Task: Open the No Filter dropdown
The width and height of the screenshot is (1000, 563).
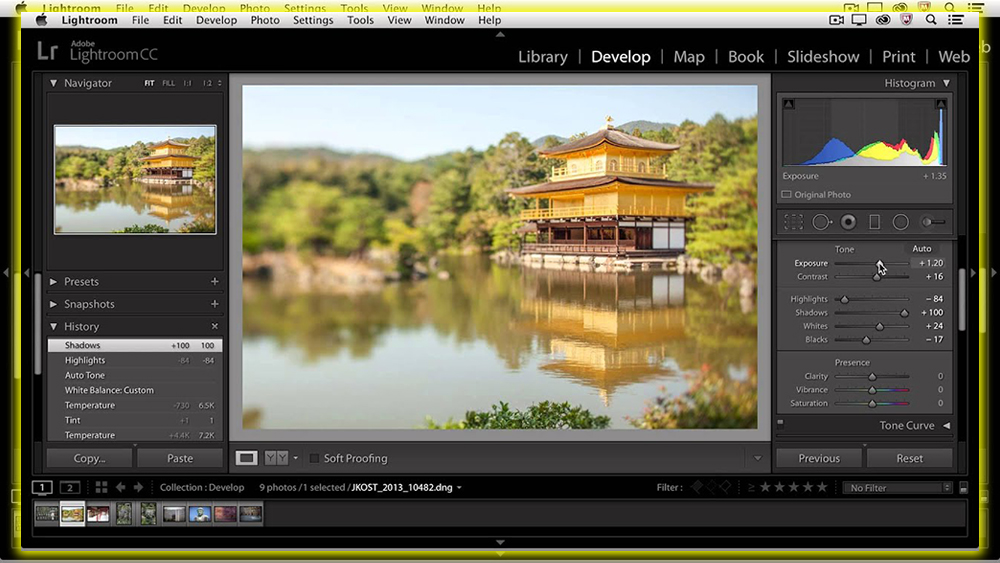Action: 897,488
